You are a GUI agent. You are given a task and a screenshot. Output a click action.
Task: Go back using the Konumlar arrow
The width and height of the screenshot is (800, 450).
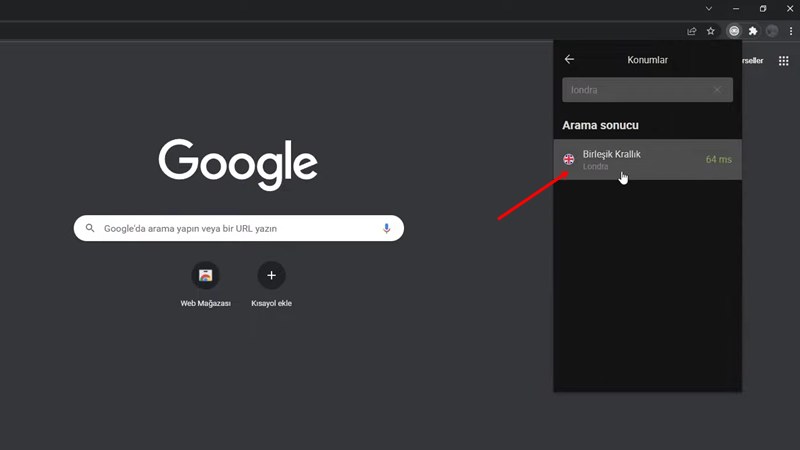(569, 60)
